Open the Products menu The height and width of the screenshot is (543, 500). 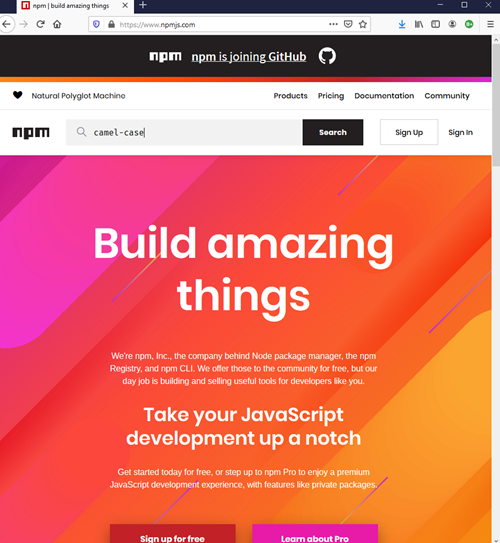tap(290, 96)
